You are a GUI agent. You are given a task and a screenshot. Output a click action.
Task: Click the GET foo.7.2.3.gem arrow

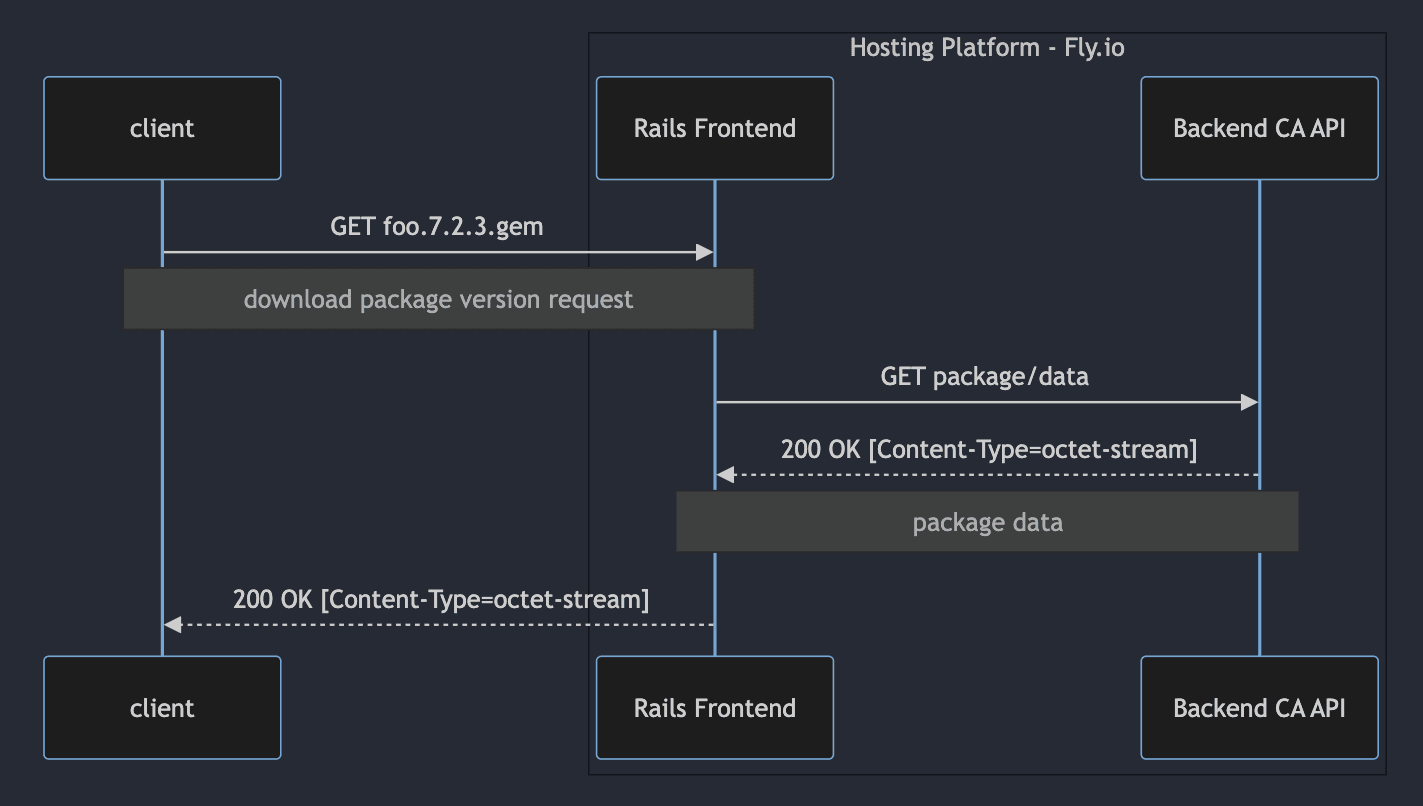(x=440, y=252)
